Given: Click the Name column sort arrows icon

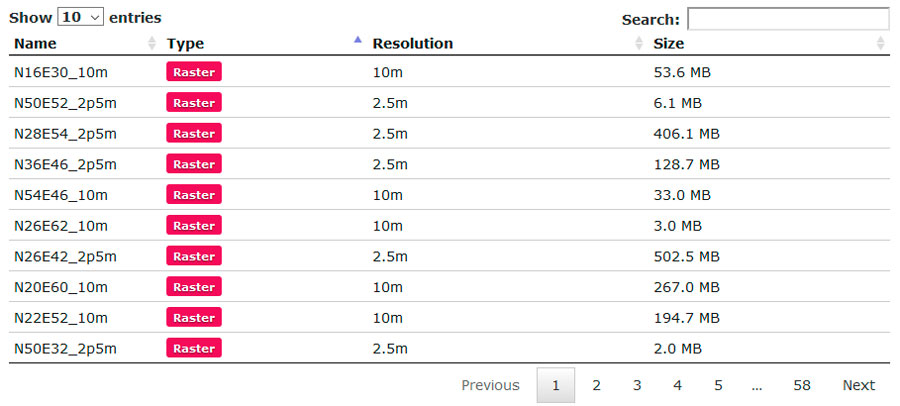Looking at the screenshot, I should (x=152, y=43).
